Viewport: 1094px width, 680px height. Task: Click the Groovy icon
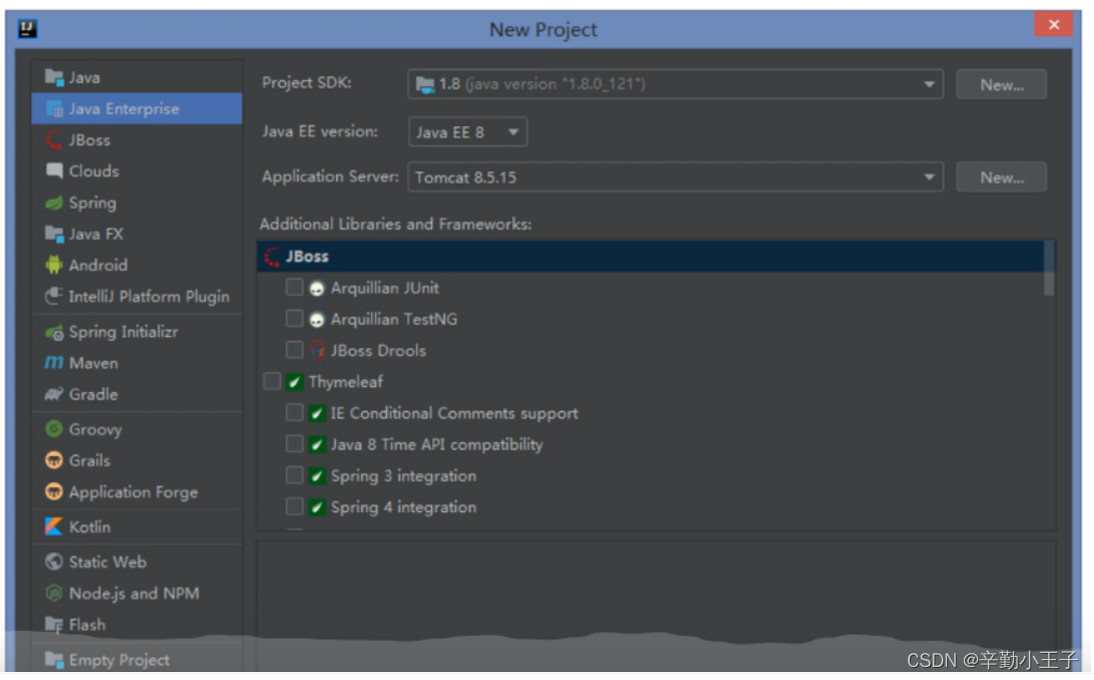coord(54,429)
